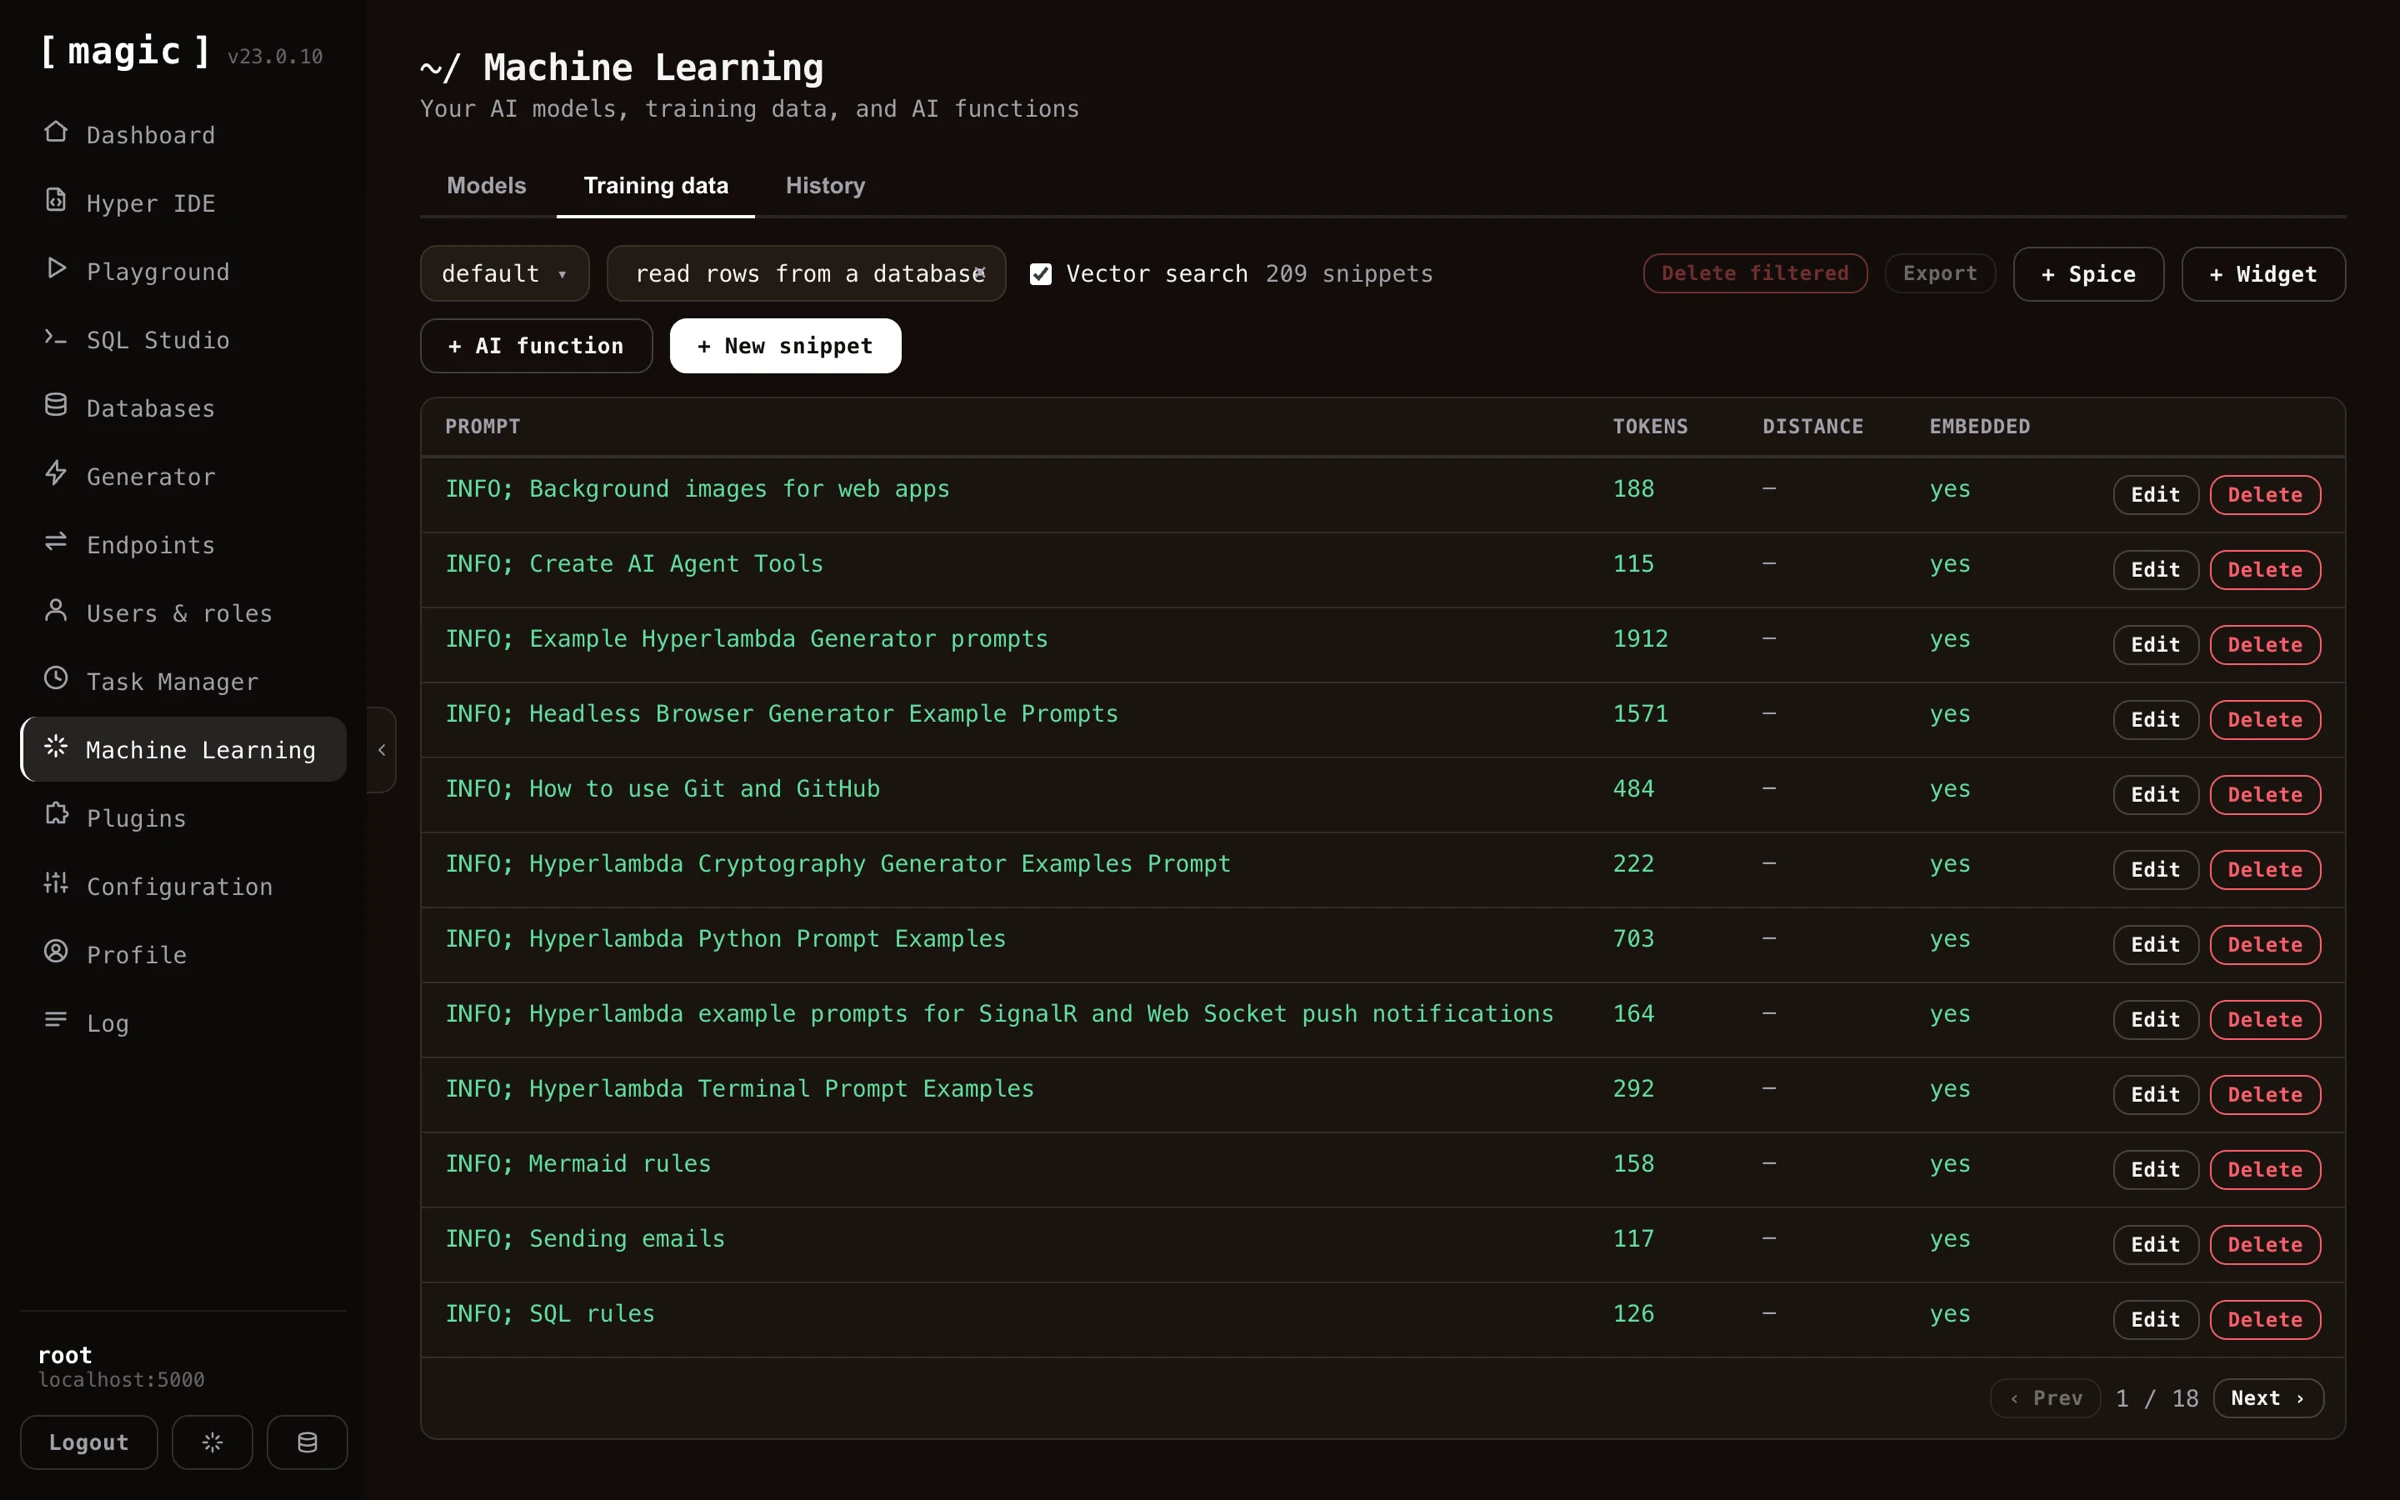This screenshot has width=2400, height=1500.
Task: Click the Configuration sliders icon
Action: [x=56, y=884]
